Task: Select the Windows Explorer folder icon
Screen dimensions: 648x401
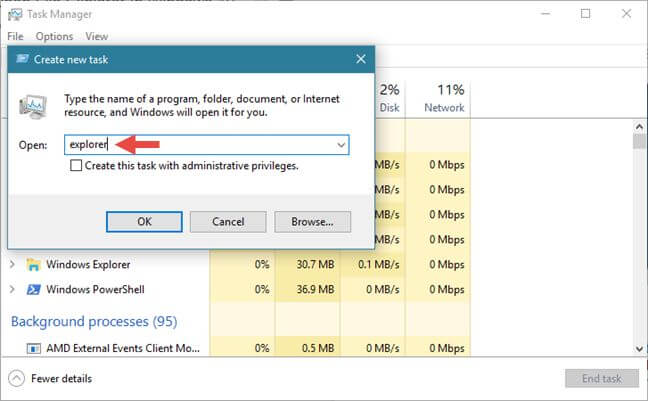Action: (x=33, y=265)
